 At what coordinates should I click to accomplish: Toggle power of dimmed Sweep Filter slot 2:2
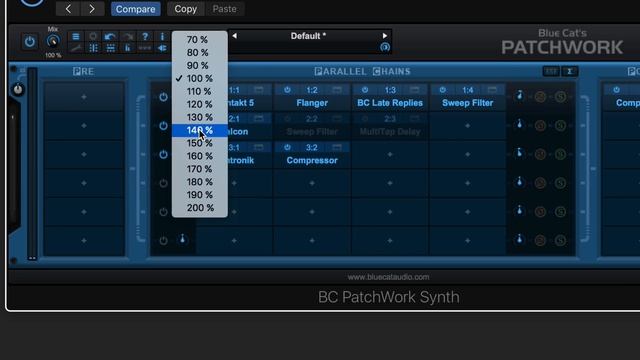click(287, 119)
